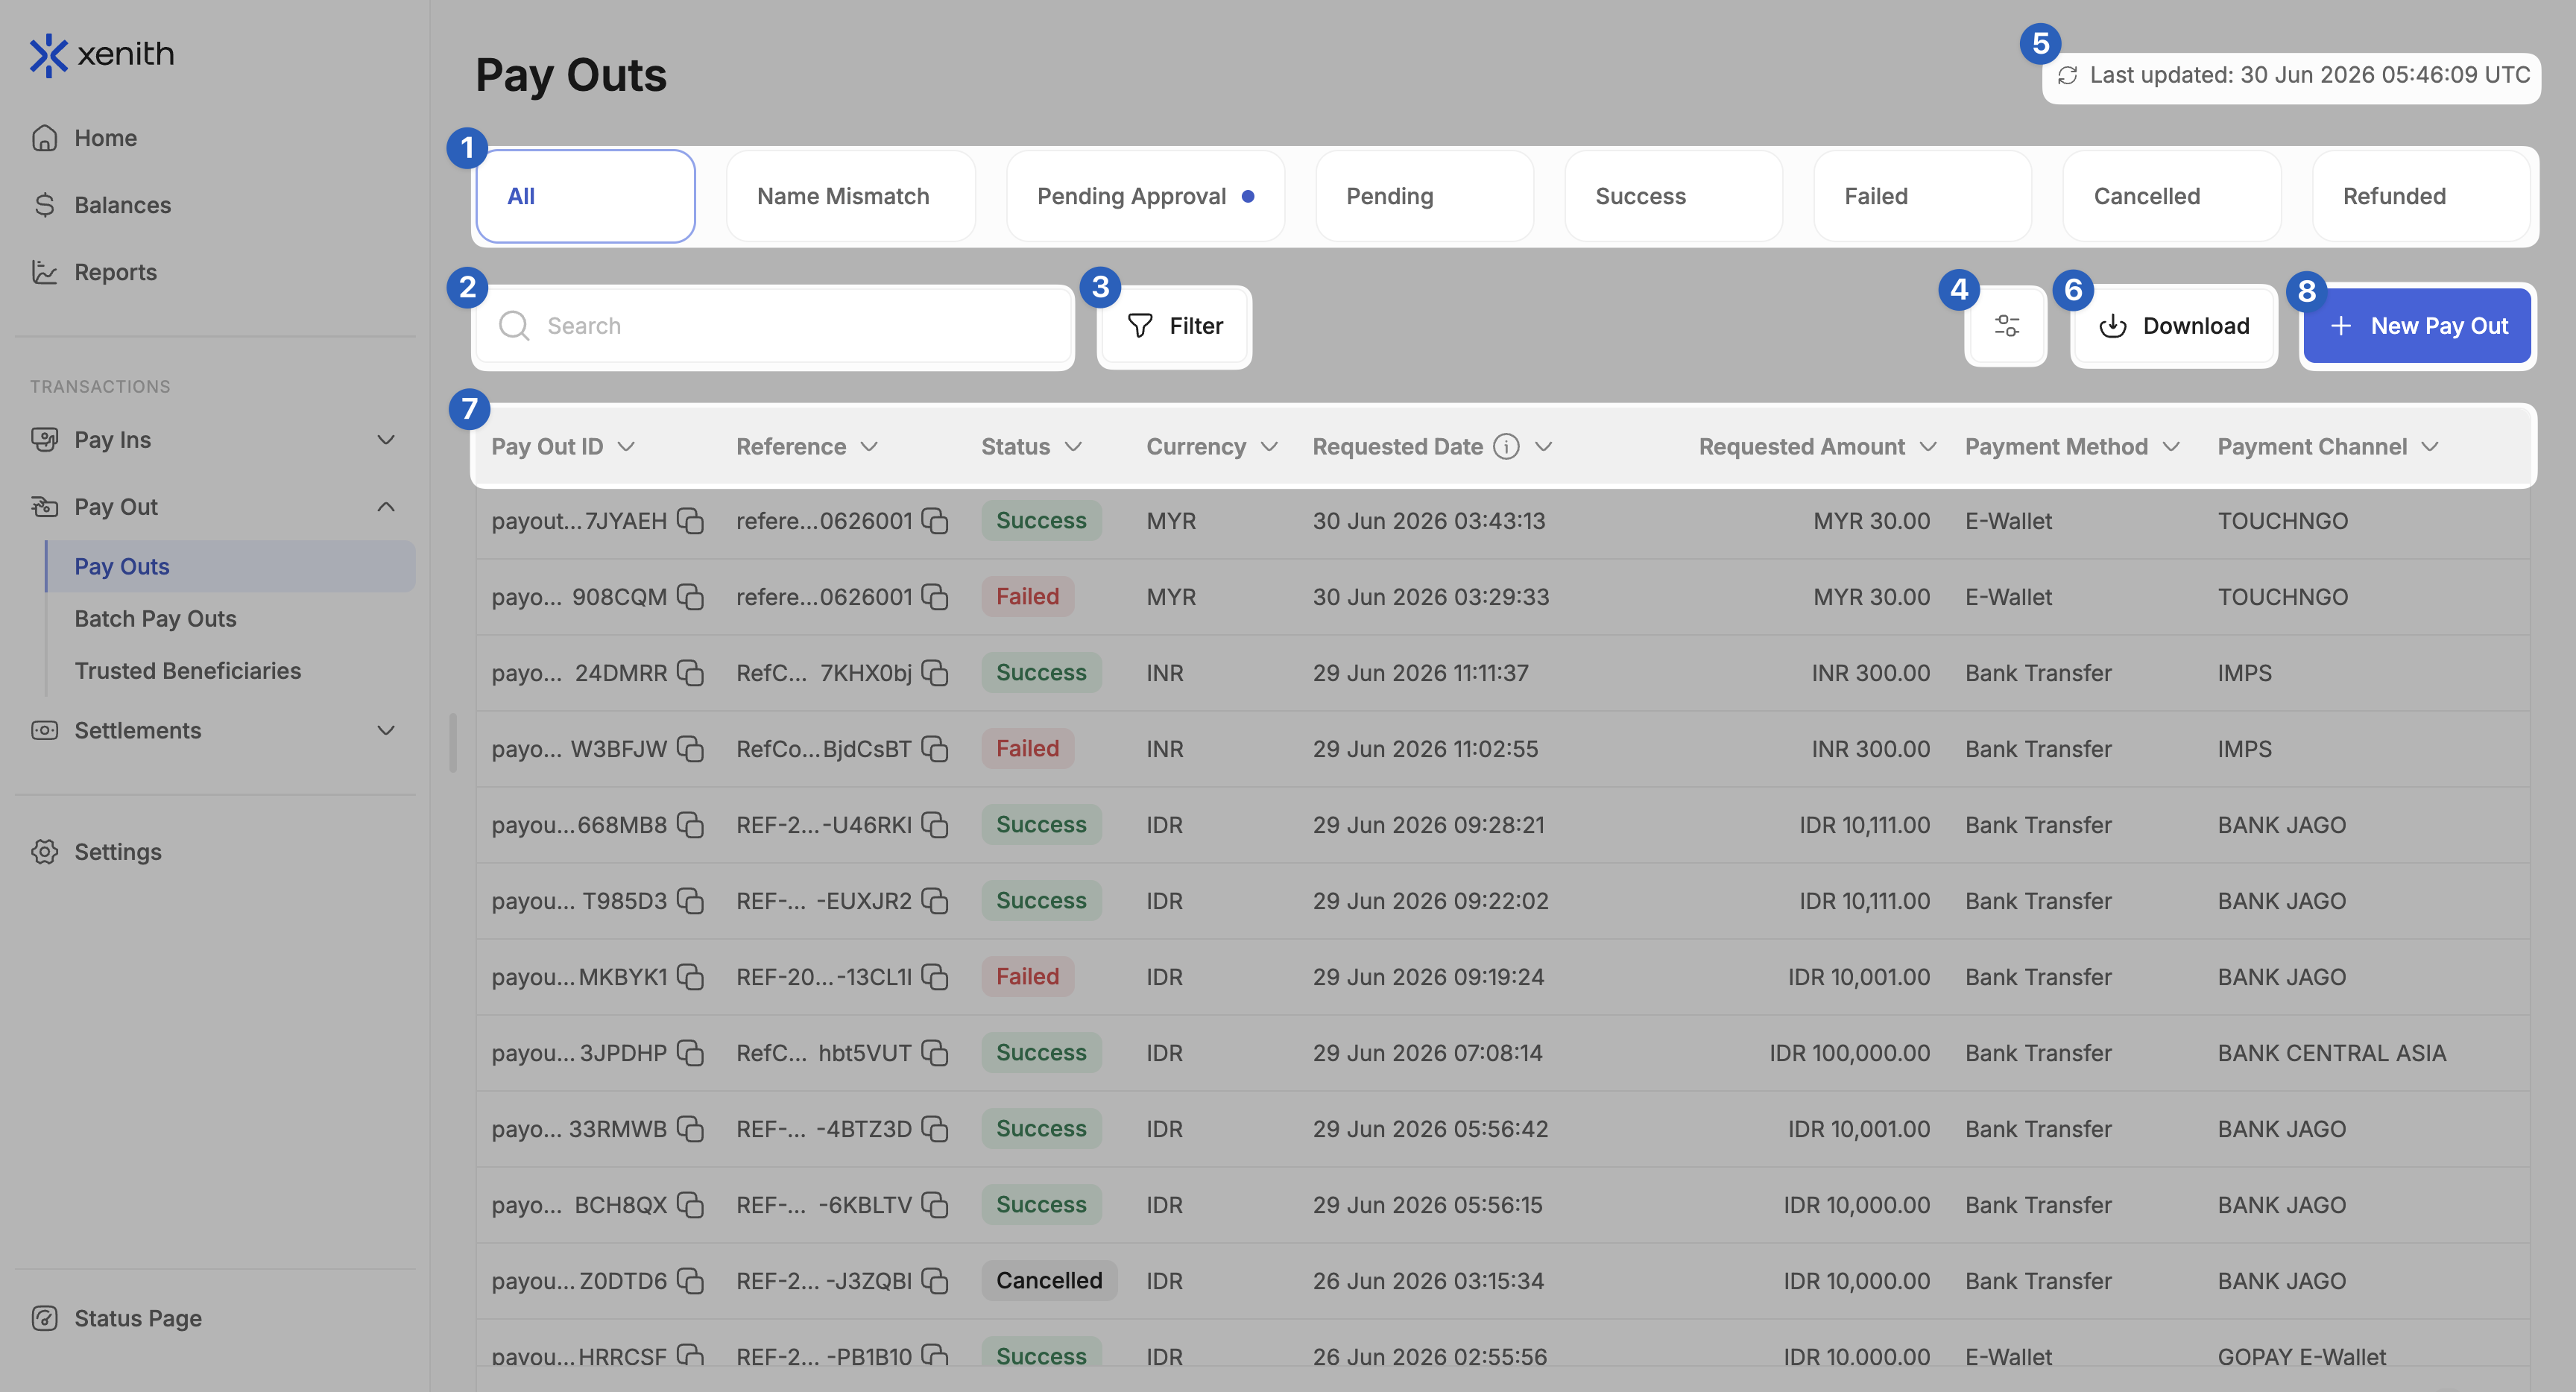Show the Pending tab
Screen dimensions: 2576x1392
pos(1424,196)
